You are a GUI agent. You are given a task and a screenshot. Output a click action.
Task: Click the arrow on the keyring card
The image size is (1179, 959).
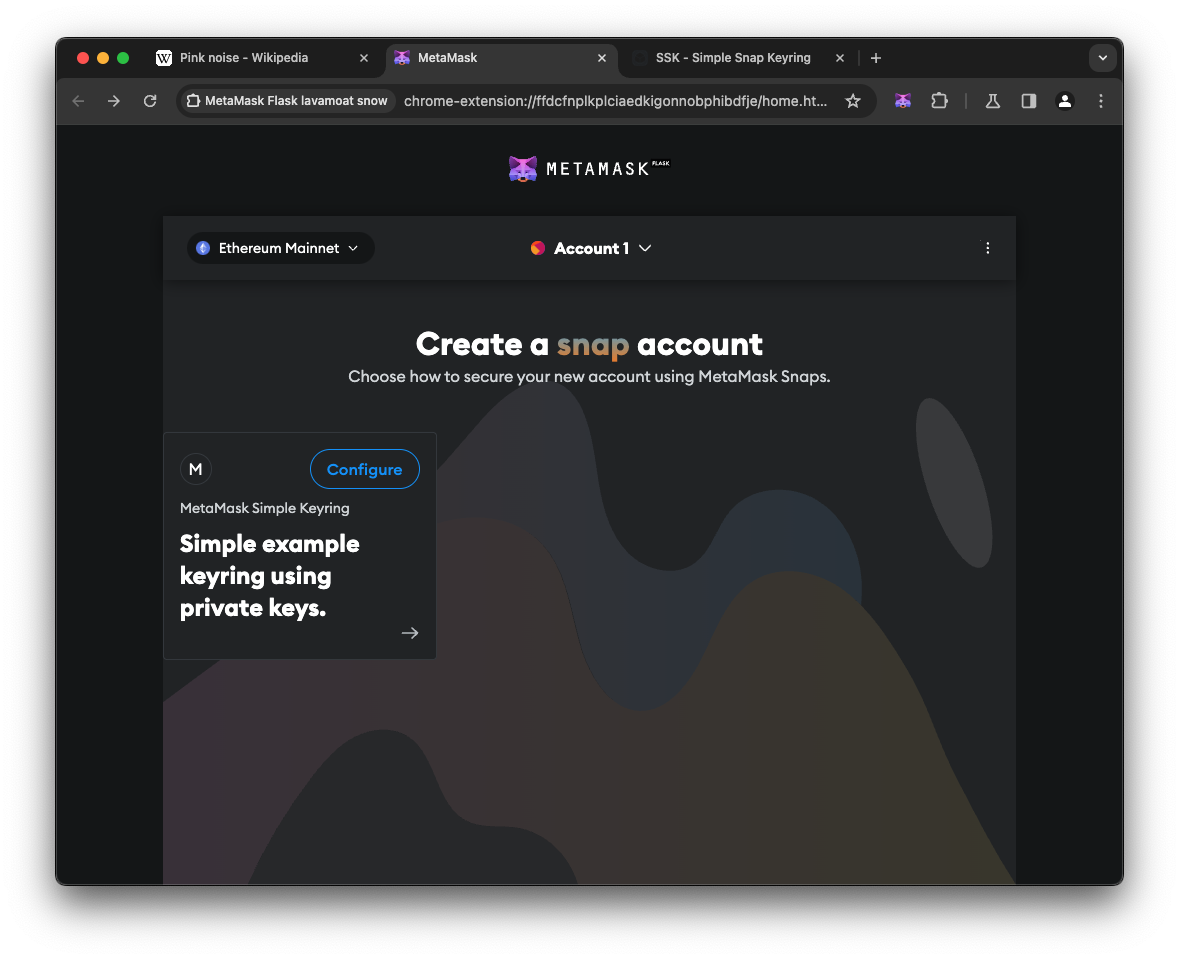click(409, 632)
